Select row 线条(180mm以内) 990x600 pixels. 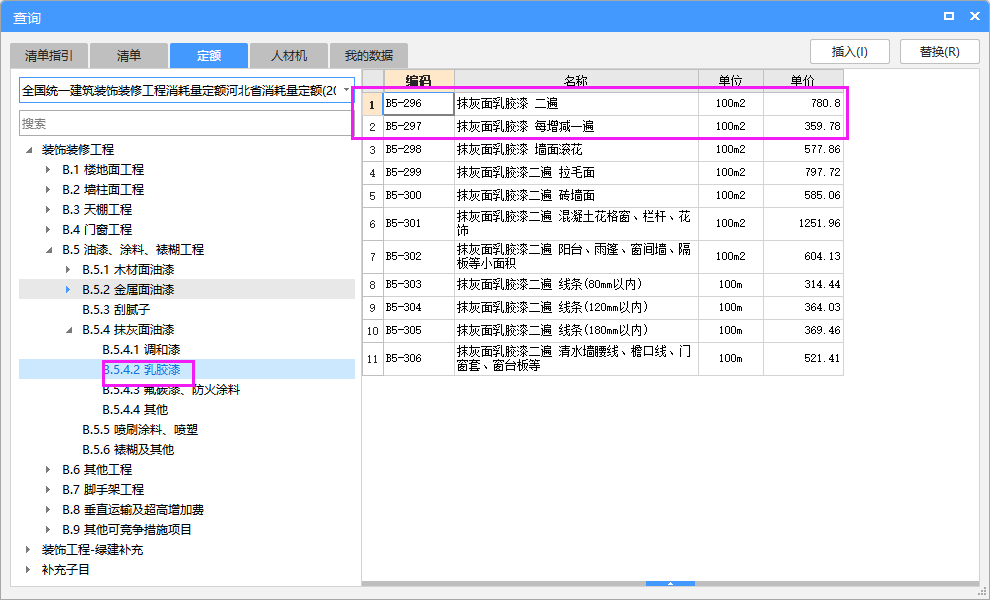coord(603,330)
